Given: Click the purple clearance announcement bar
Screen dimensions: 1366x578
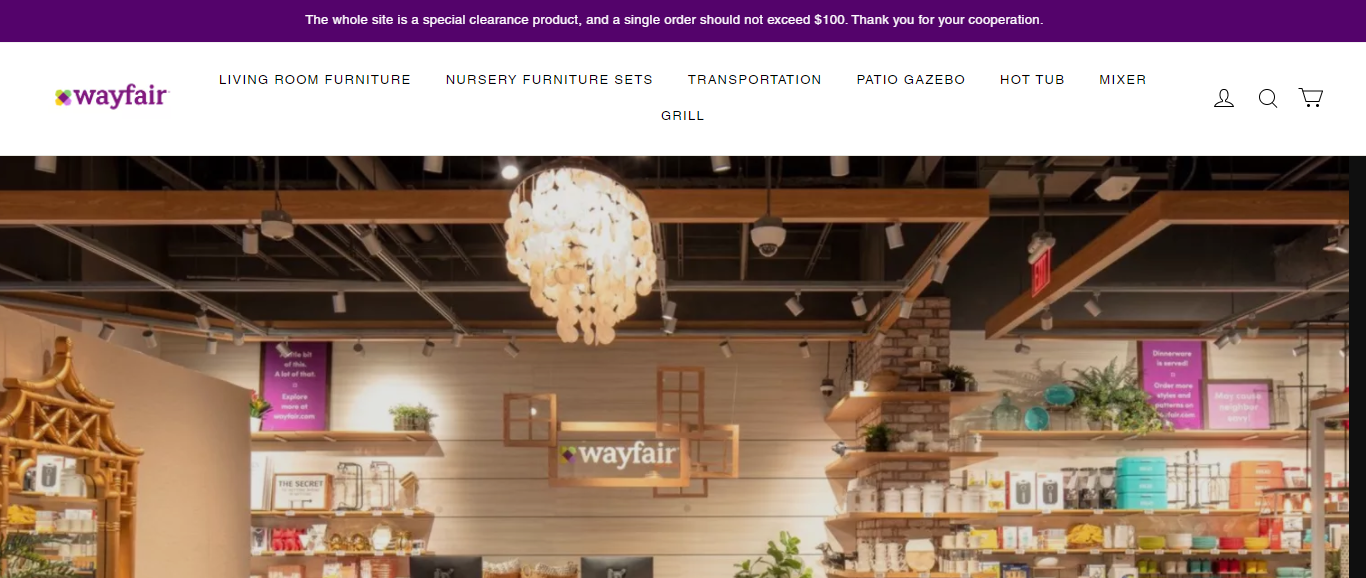Looking at the screenshot, I should click(683, 20).
